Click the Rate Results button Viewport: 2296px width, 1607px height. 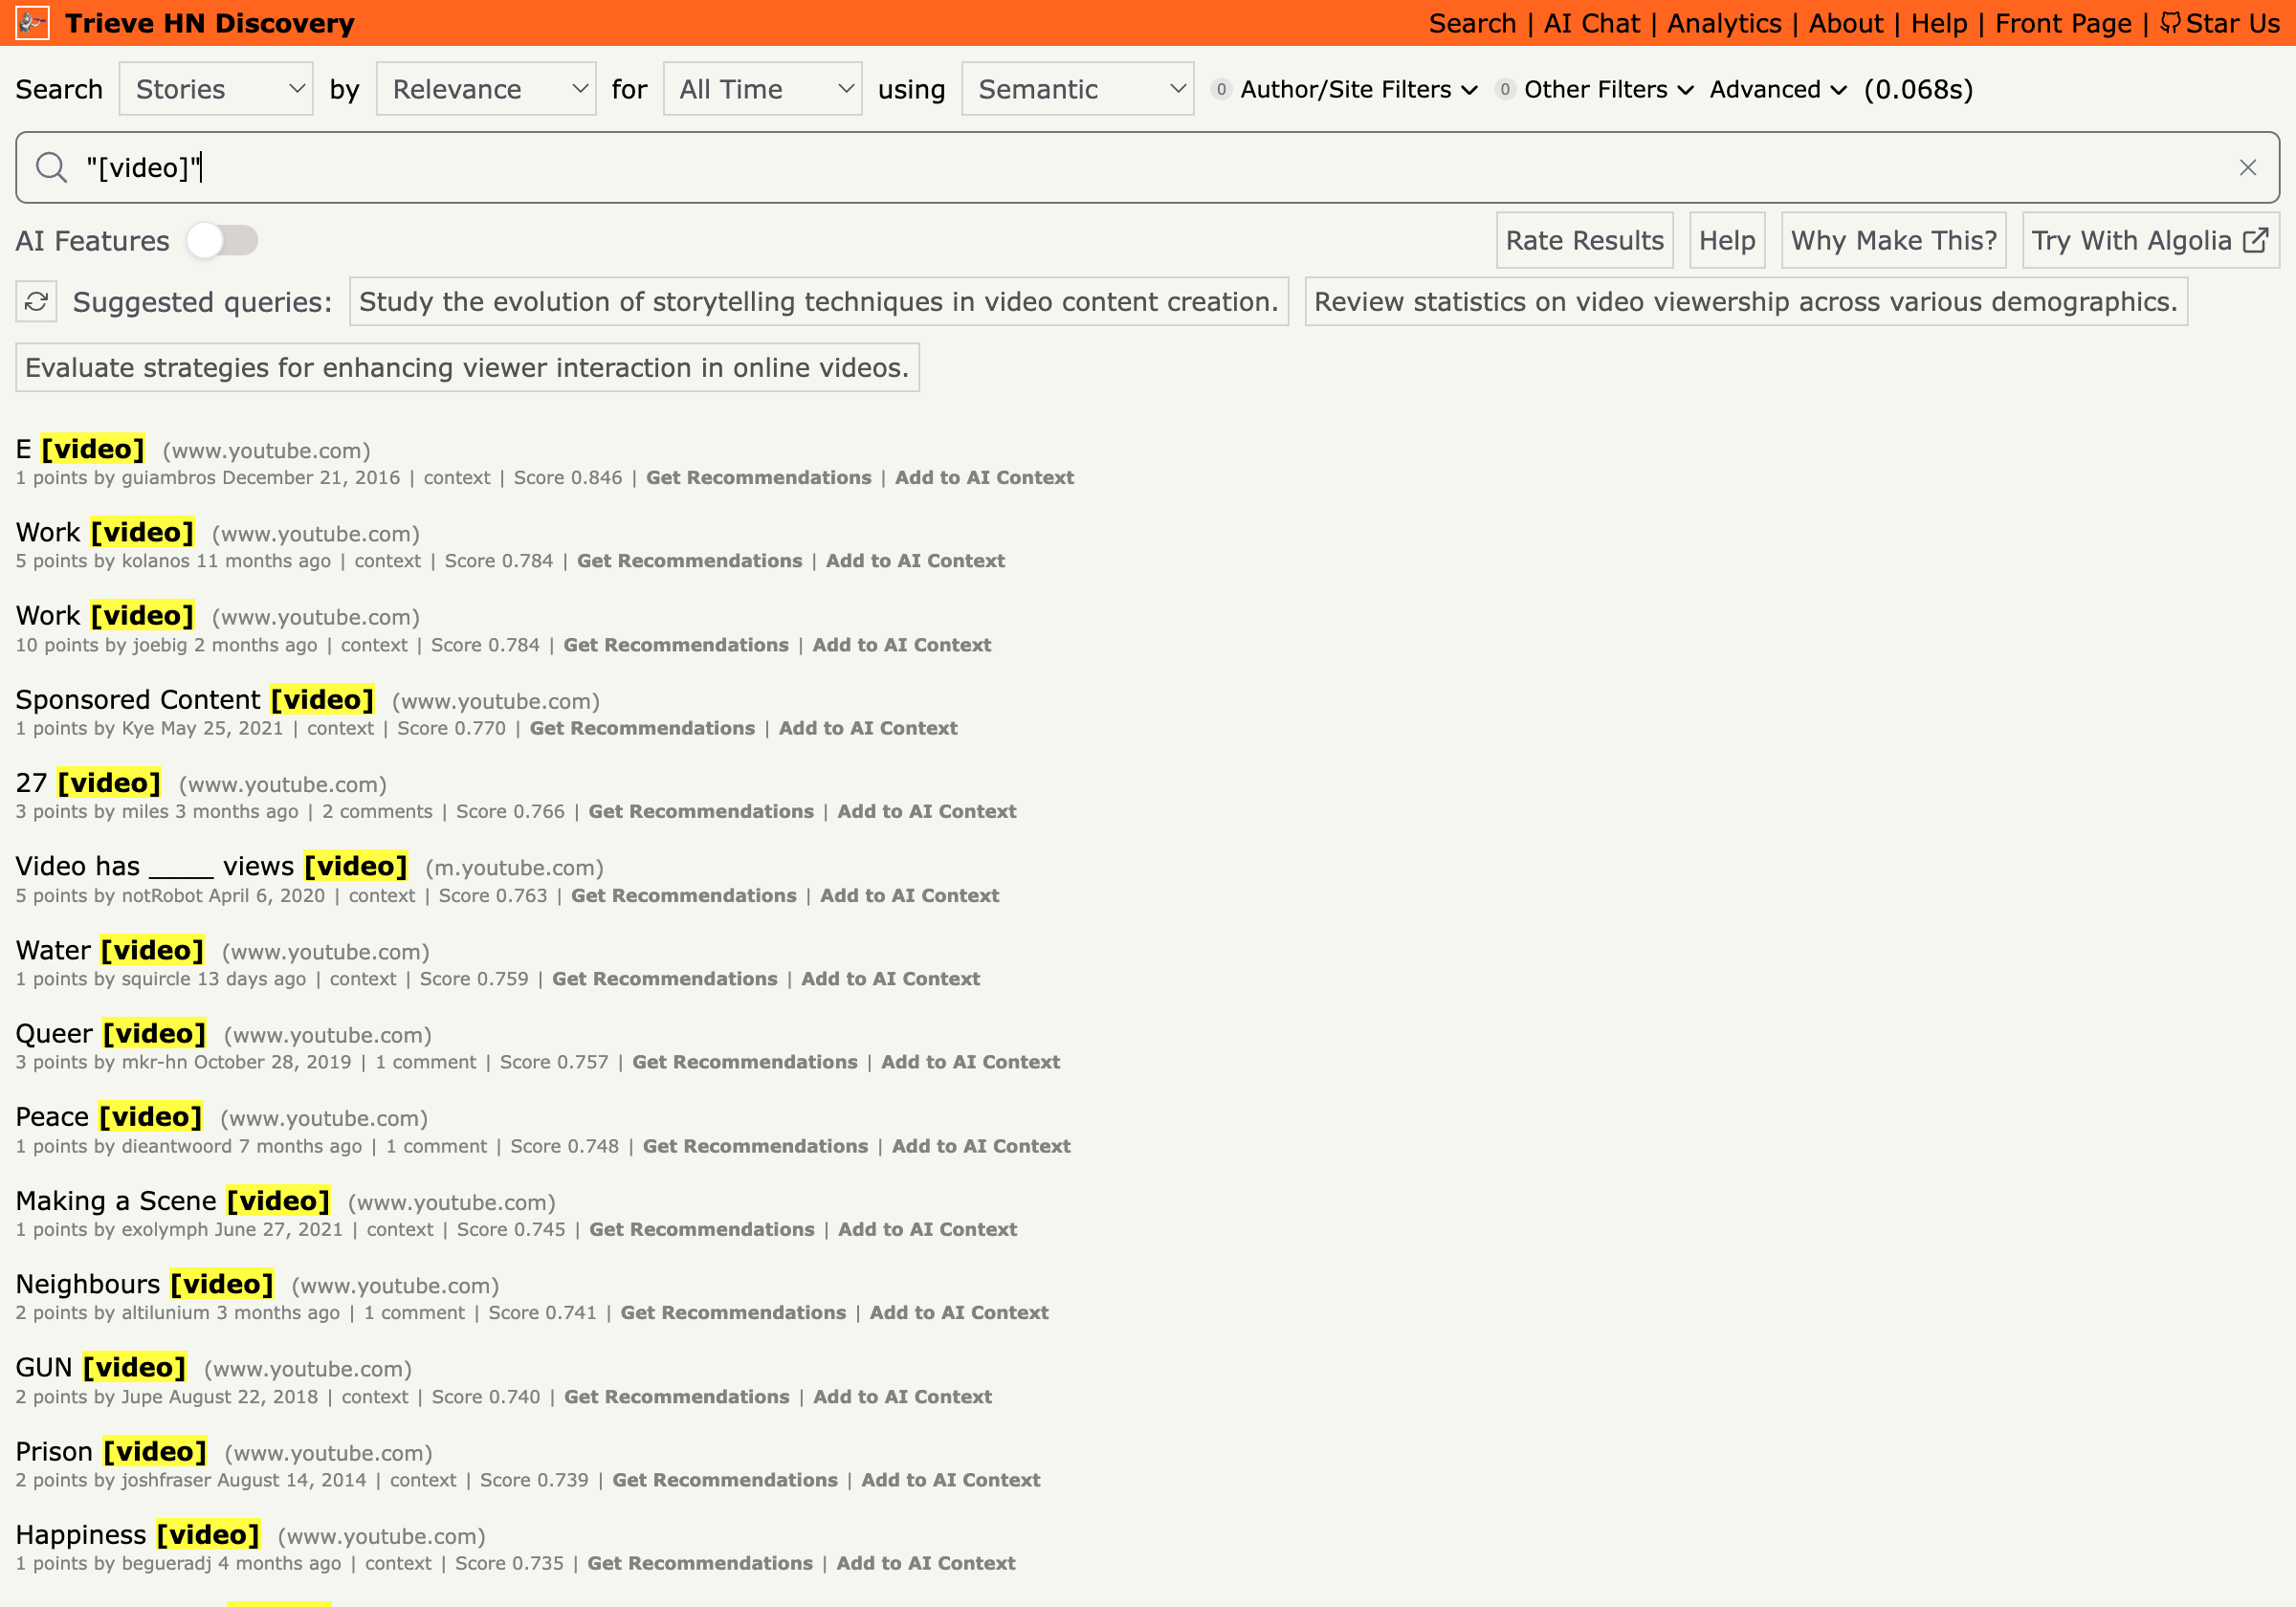coord(1582,241)
